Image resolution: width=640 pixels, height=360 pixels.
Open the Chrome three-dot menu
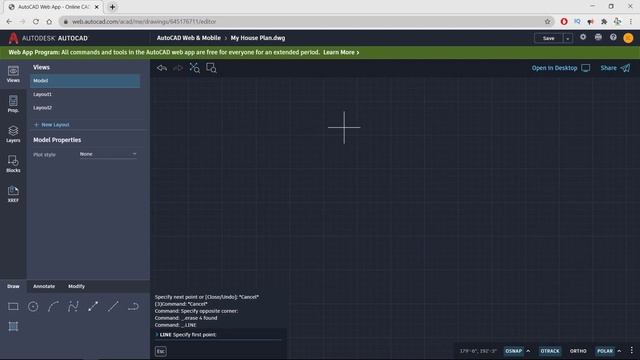coord(631,22)
